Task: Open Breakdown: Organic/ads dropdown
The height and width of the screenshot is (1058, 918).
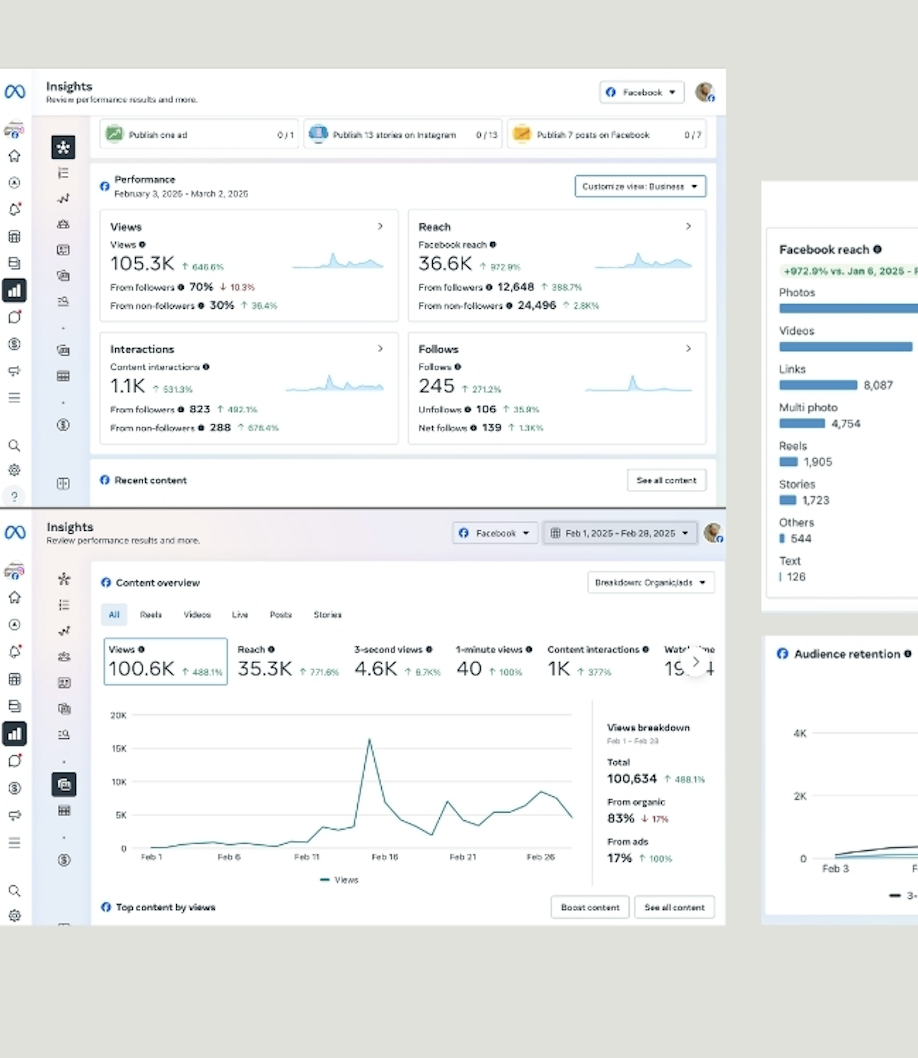Action: tap(650, 582)
